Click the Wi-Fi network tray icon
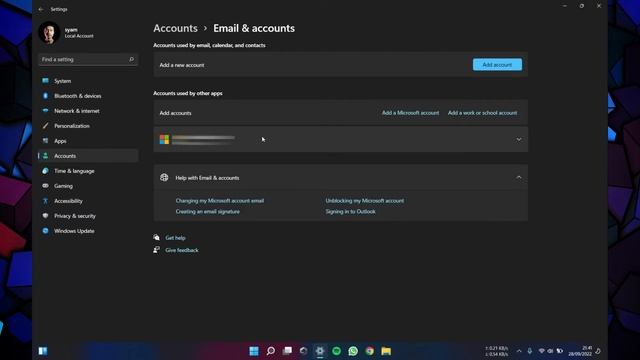The image size is (640, 360). click(541, 351)
